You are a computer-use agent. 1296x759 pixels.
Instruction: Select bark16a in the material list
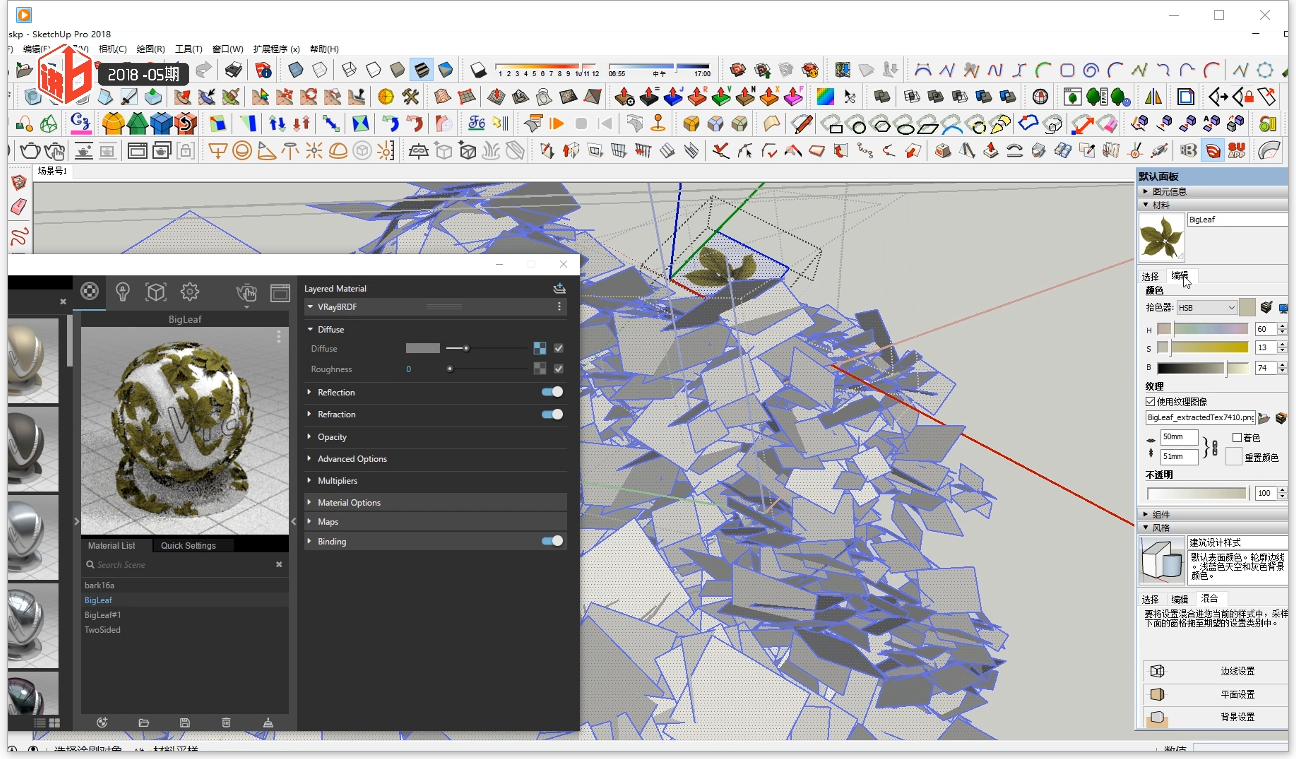point(99,585)
